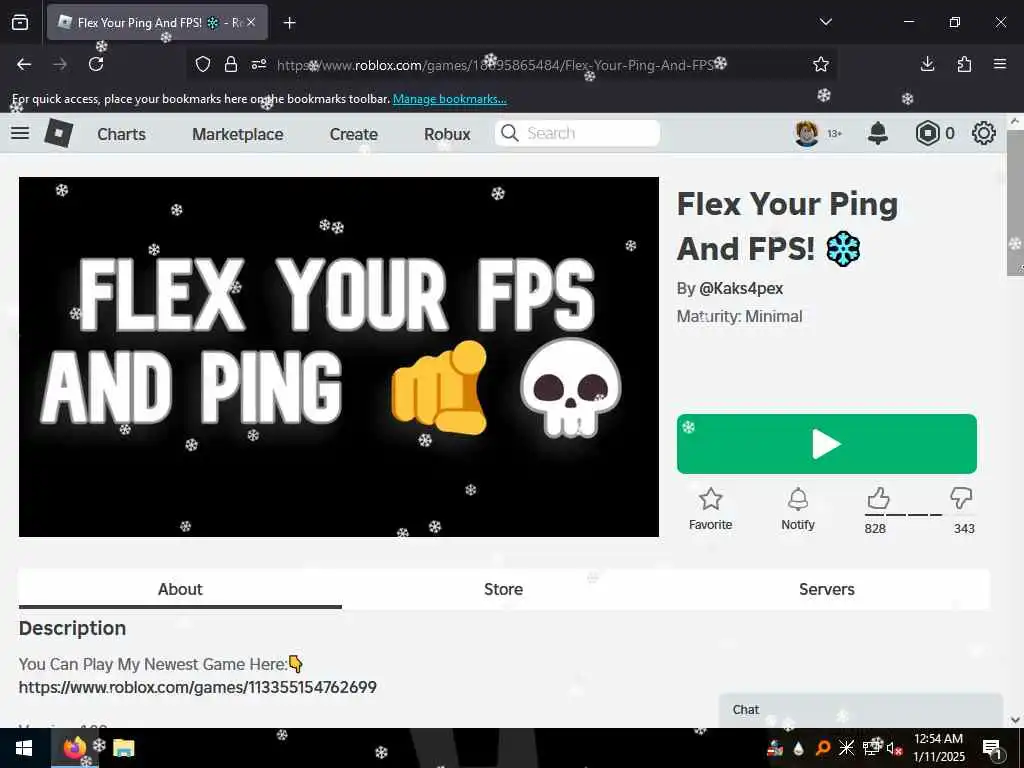Open creator profile @Kaks4pex
1024x768 pixels.
[x=741, y=289]
